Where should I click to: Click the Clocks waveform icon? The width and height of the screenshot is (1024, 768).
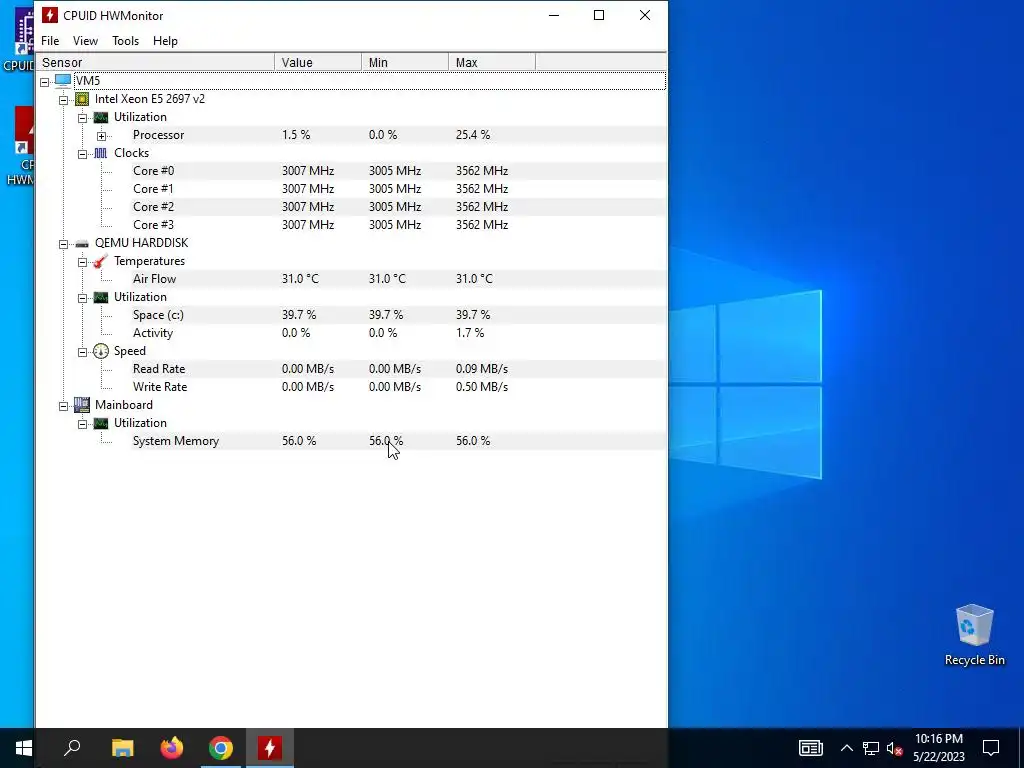101,153
